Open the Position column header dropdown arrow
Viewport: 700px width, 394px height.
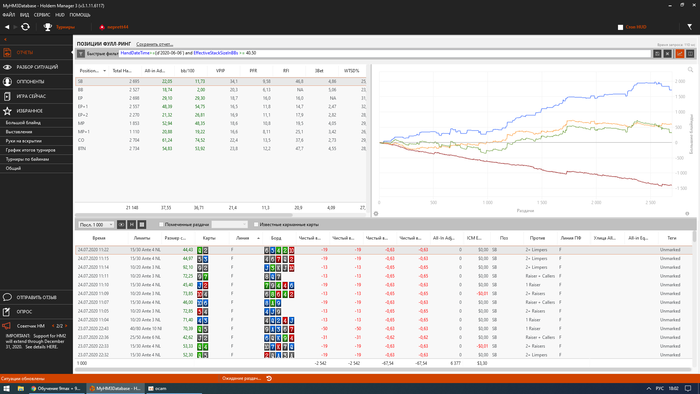pyautogui.click(x=104, y=71)
